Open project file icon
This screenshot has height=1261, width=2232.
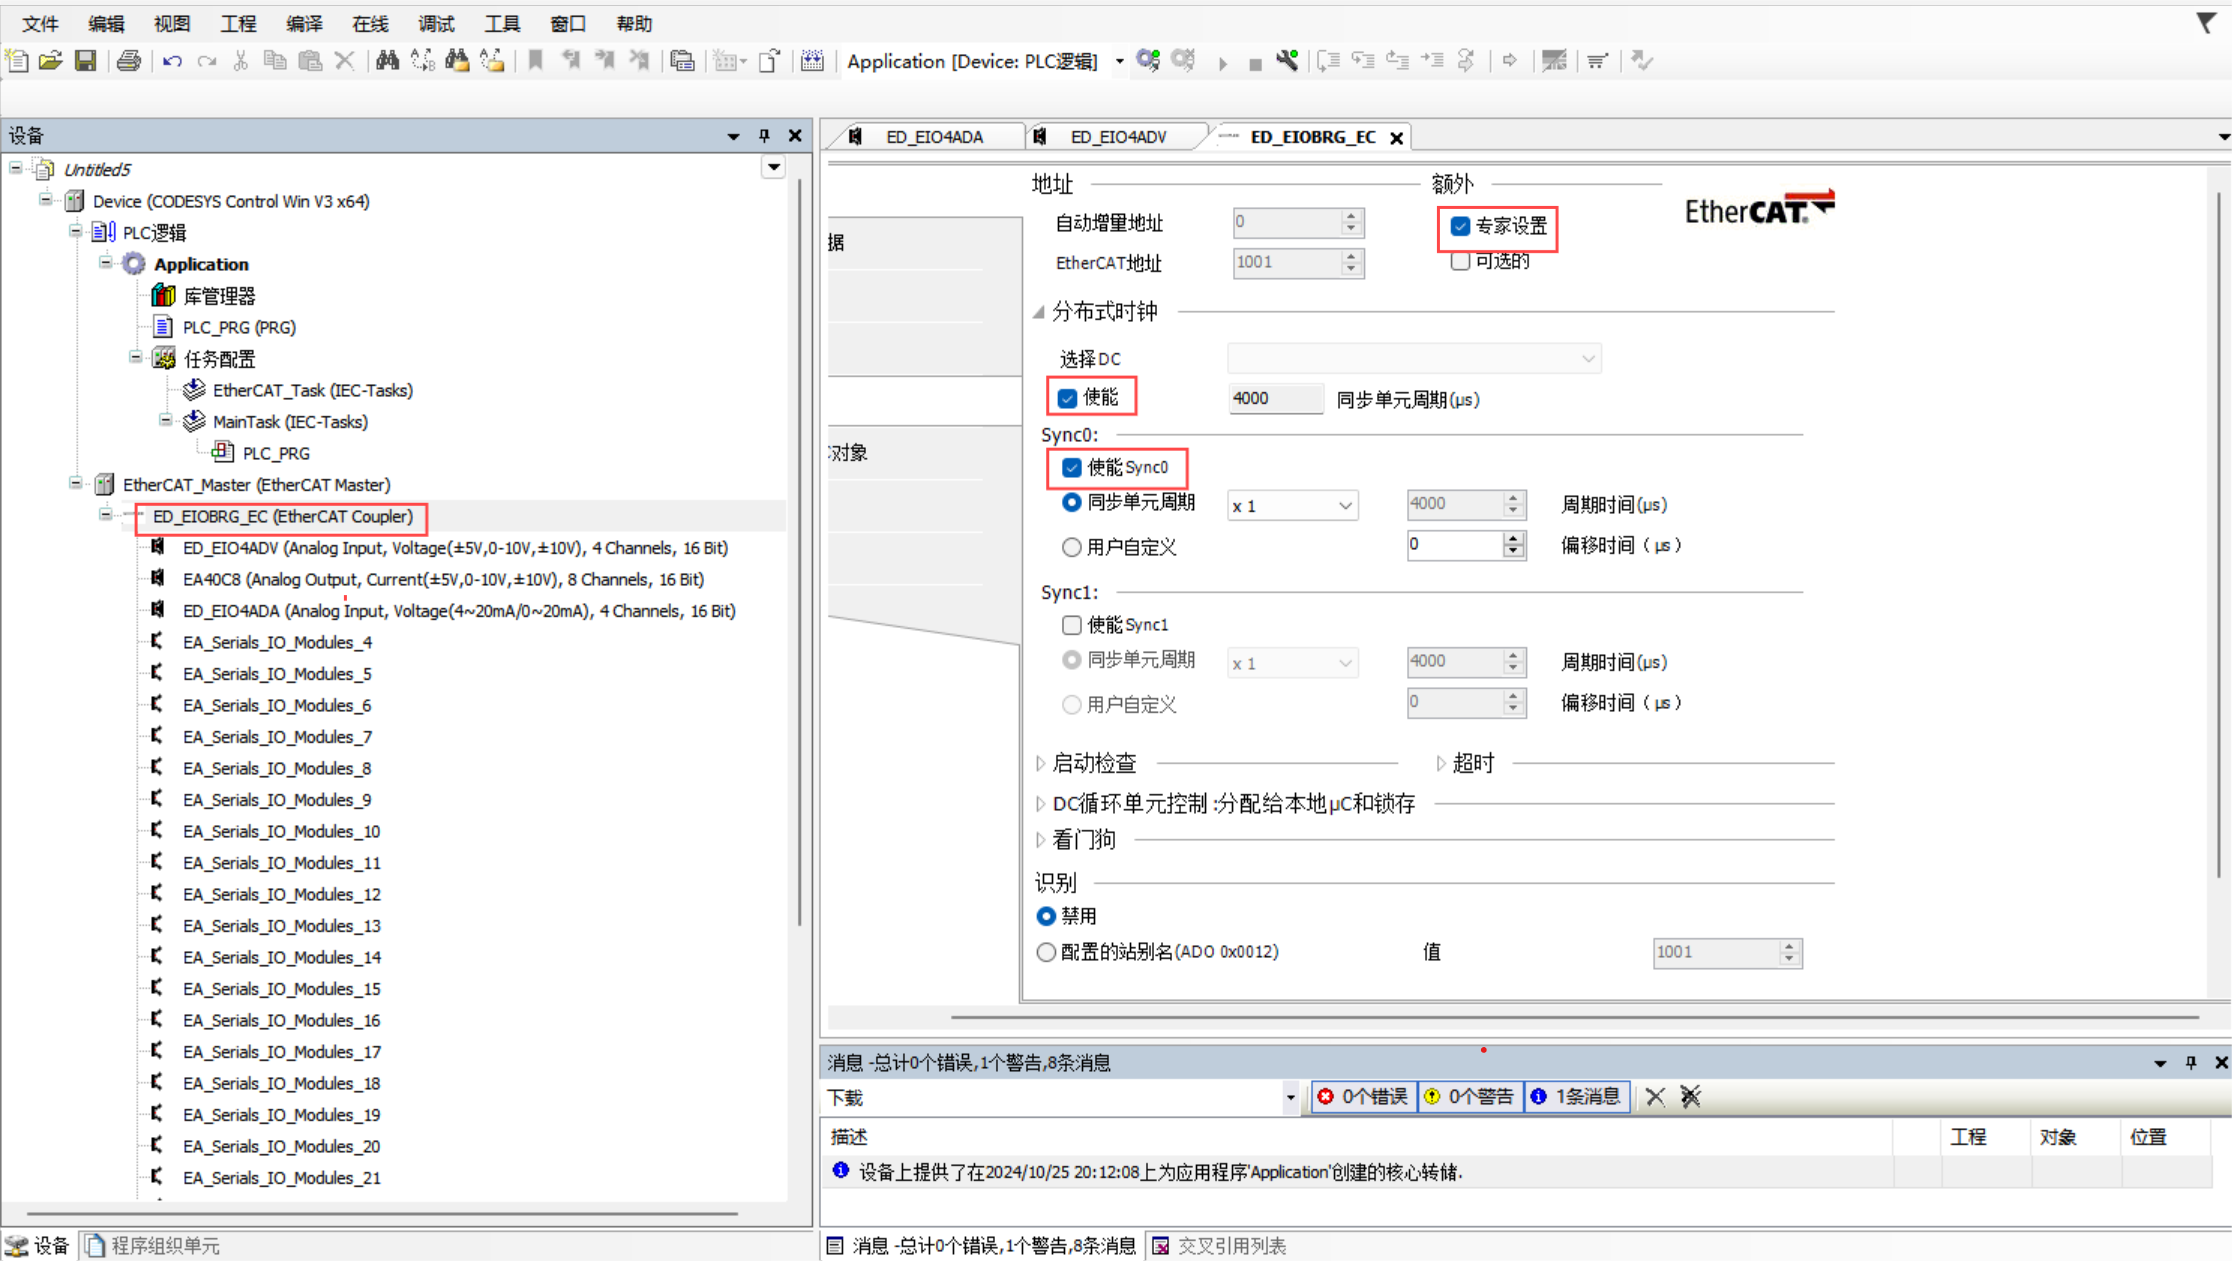51,61
